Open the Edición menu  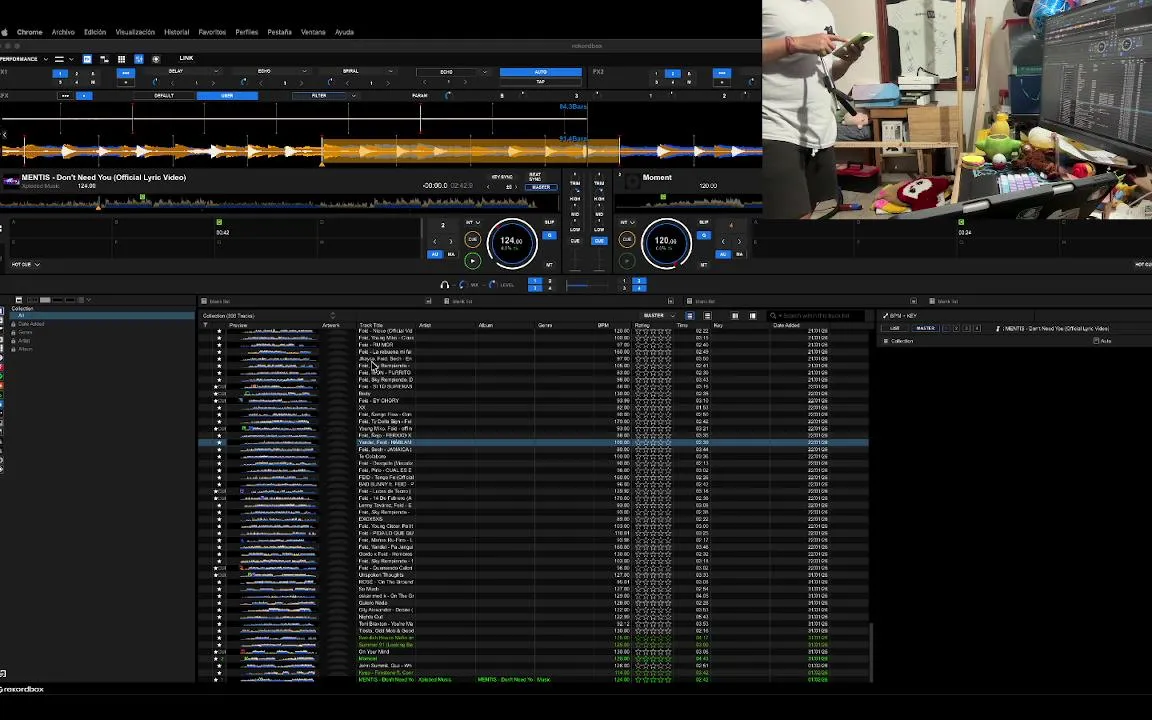pos(95,32)
